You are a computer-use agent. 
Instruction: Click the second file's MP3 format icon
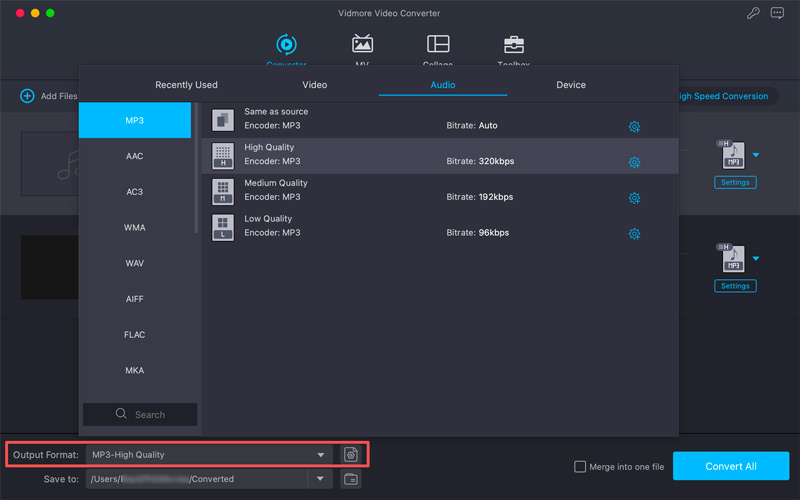click(733, 259)
